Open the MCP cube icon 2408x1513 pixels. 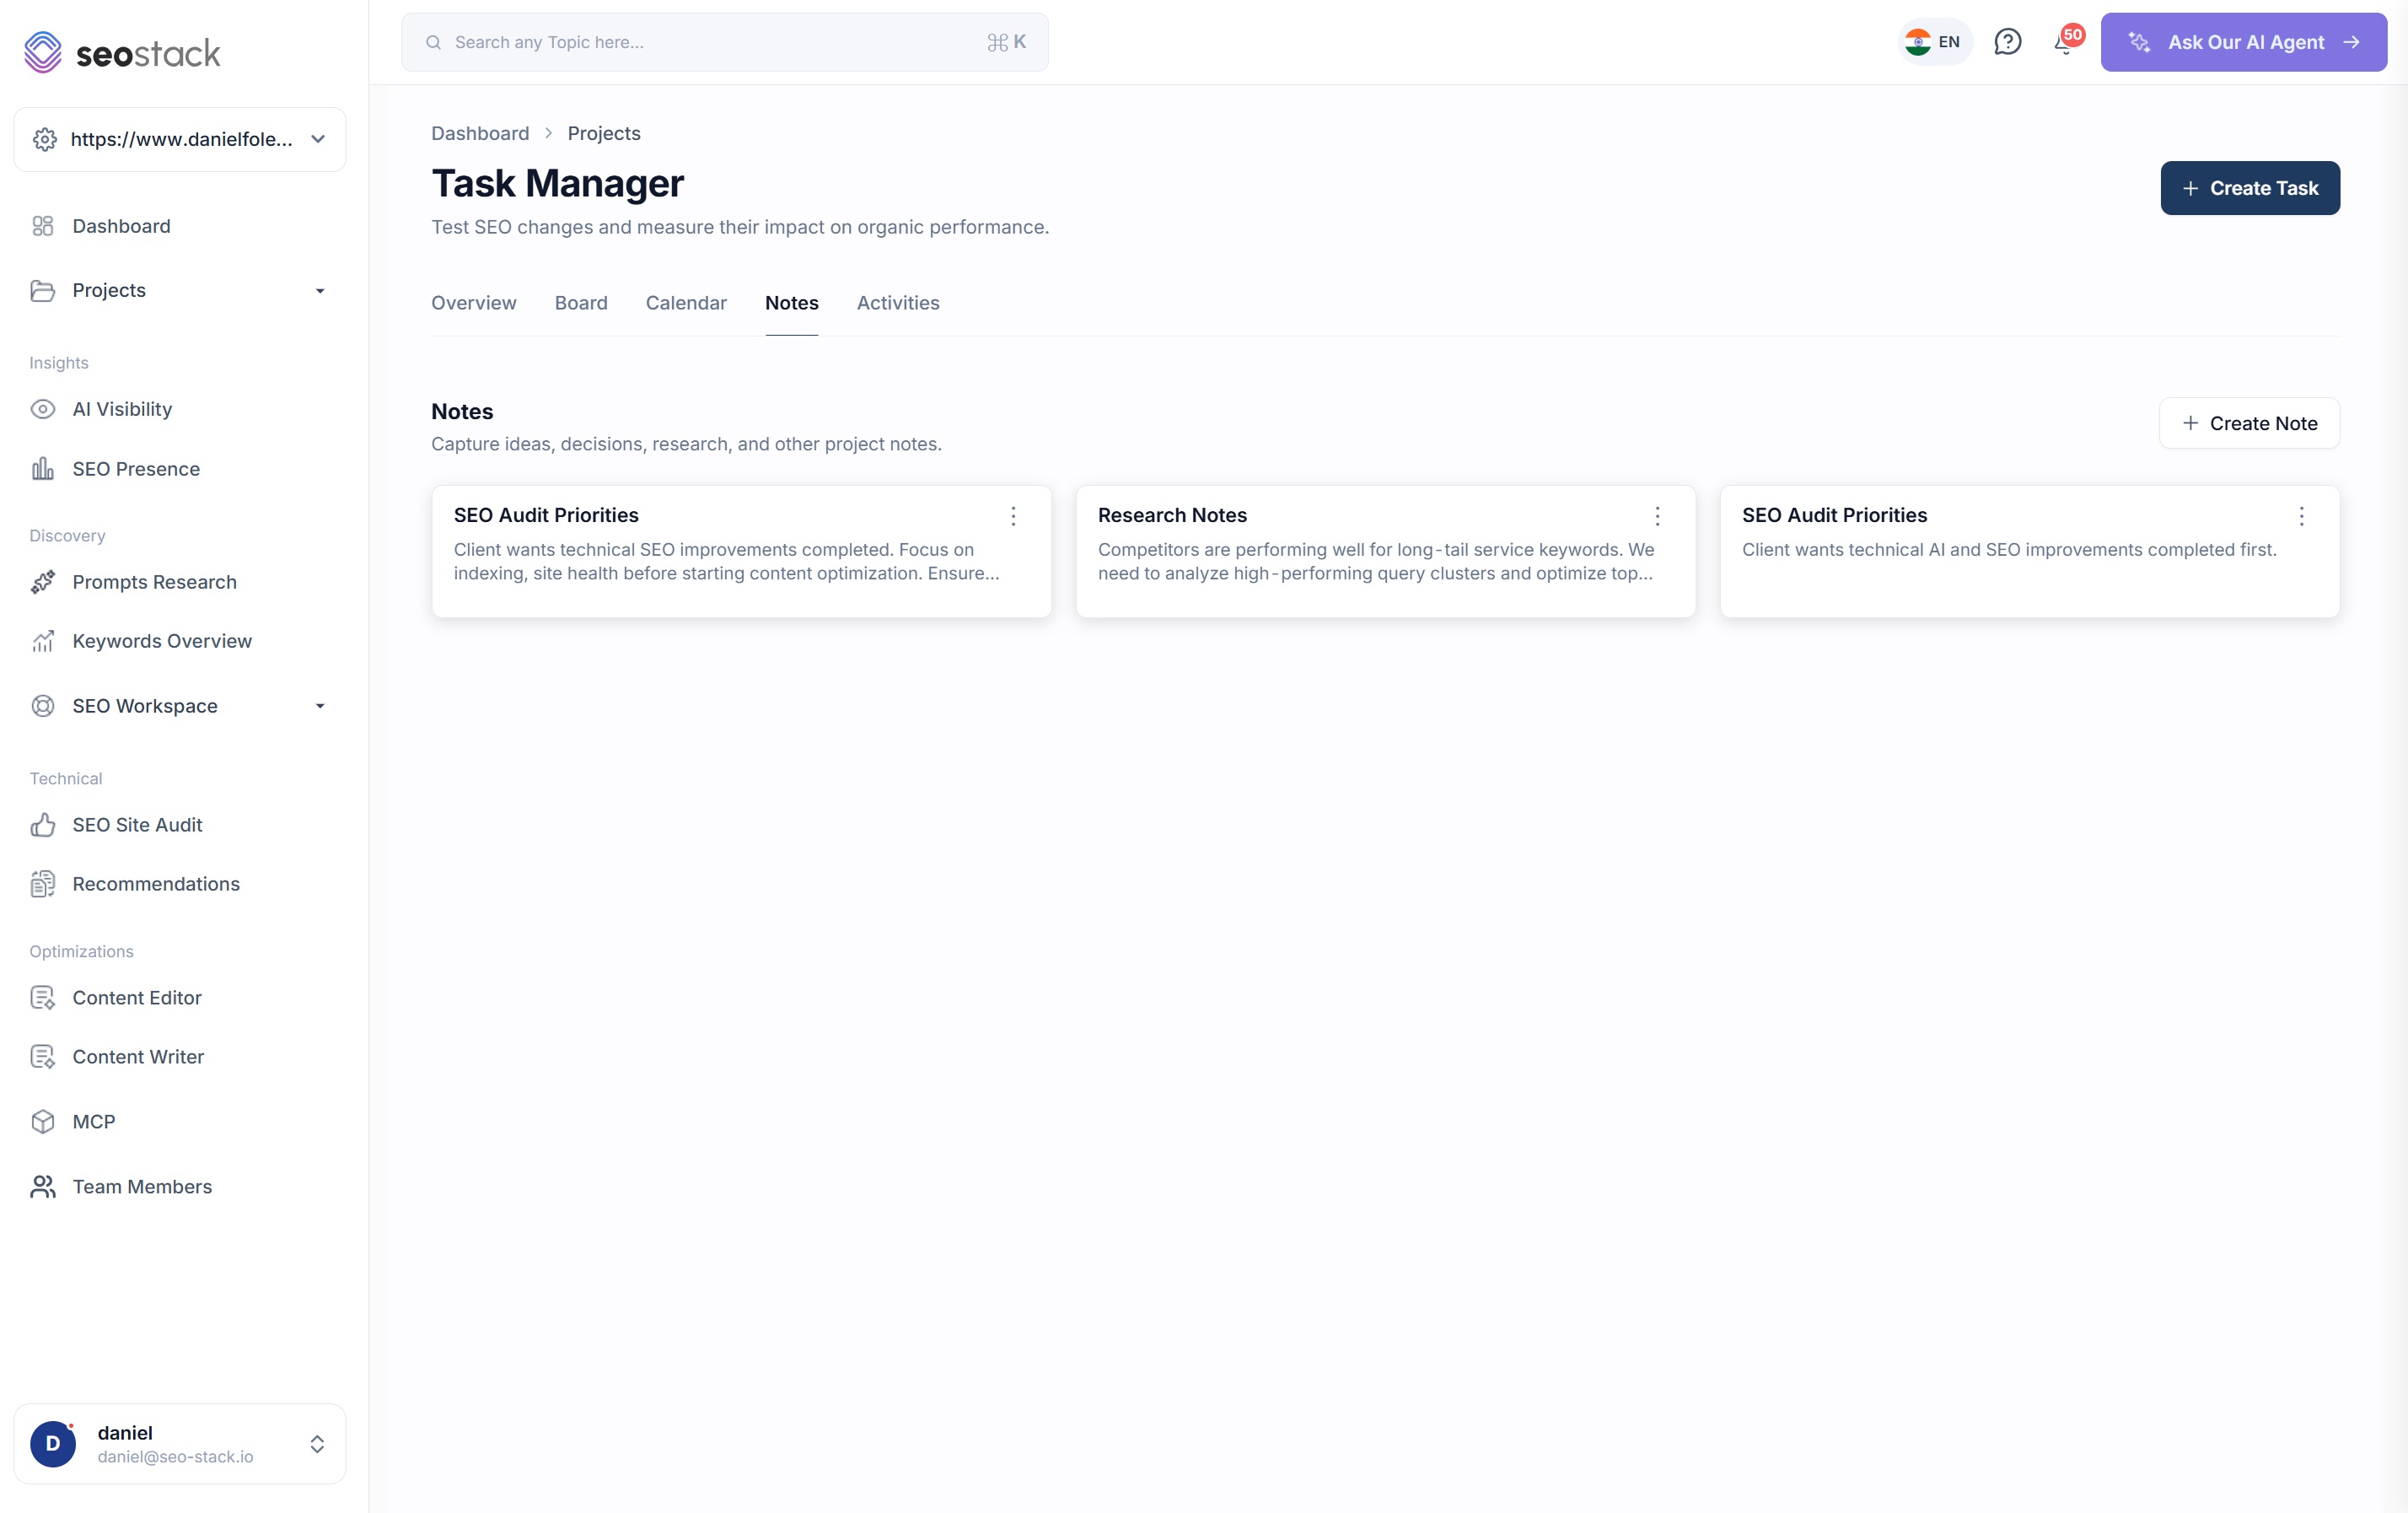43,1122
